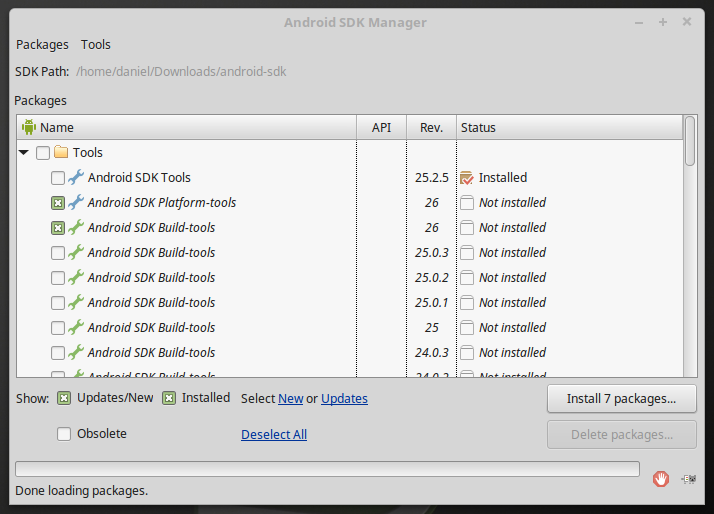Image resolution: width=714 pixels, height=514 pixels.
Task: Click wrench icon of Build-tools rev 25.0.3
Action: coord(76,252)
